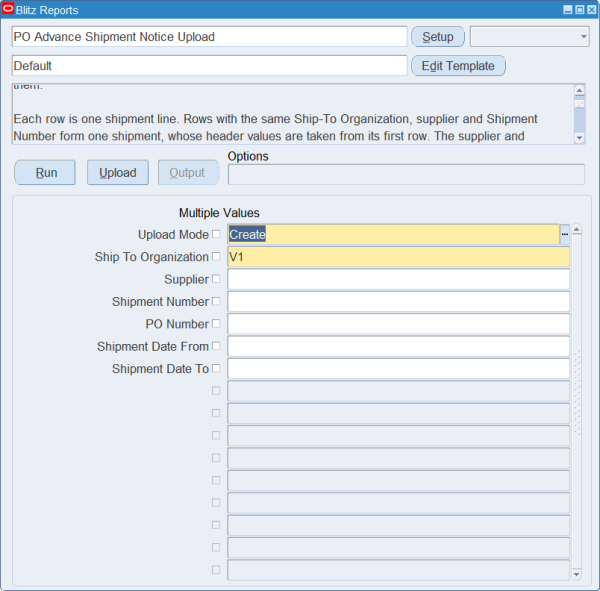
Task: Click the report name field PO Advance Shipment Notice Upload
Action: [209, 37]
